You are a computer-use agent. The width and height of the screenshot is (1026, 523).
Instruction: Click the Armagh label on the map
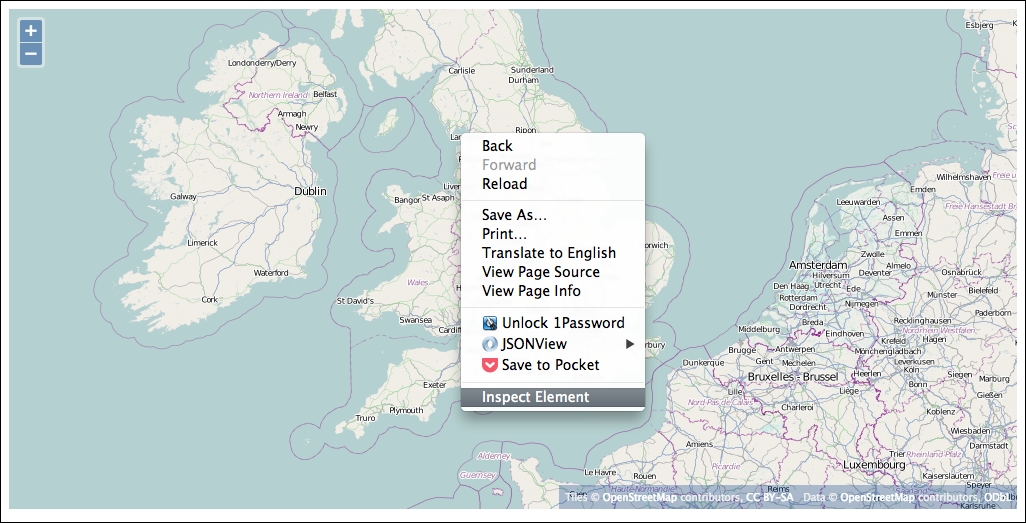(292, 114)
